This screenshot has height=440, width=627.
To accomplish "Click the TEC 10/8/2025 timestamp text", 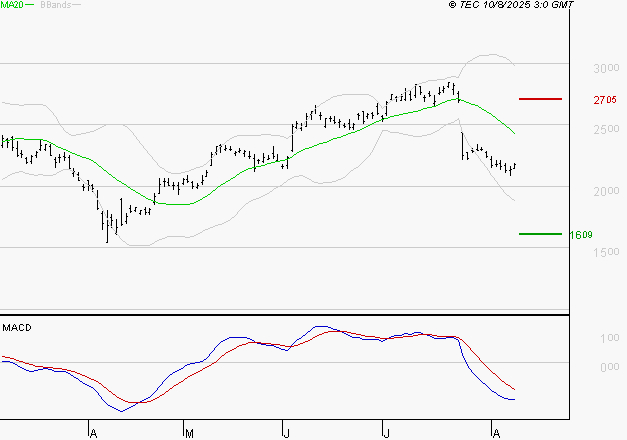I will point(511,5).
